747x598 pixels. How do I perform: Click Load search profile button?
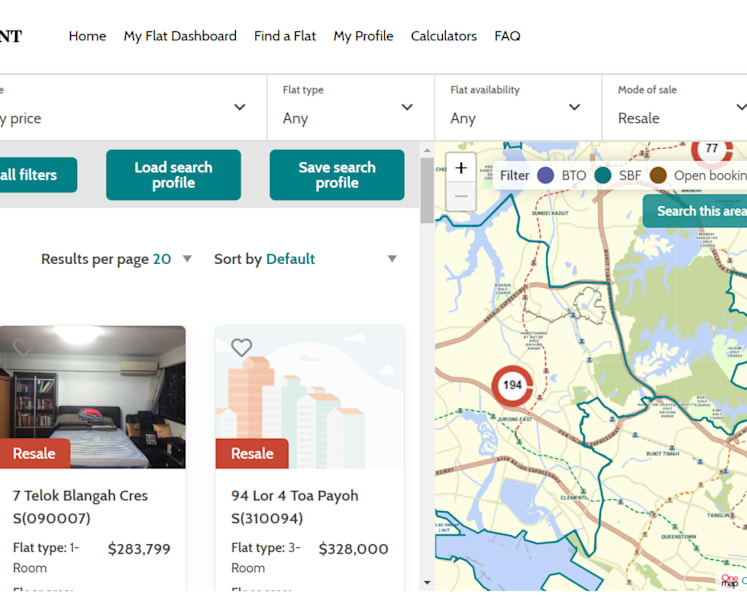click(x=173, y=175)
